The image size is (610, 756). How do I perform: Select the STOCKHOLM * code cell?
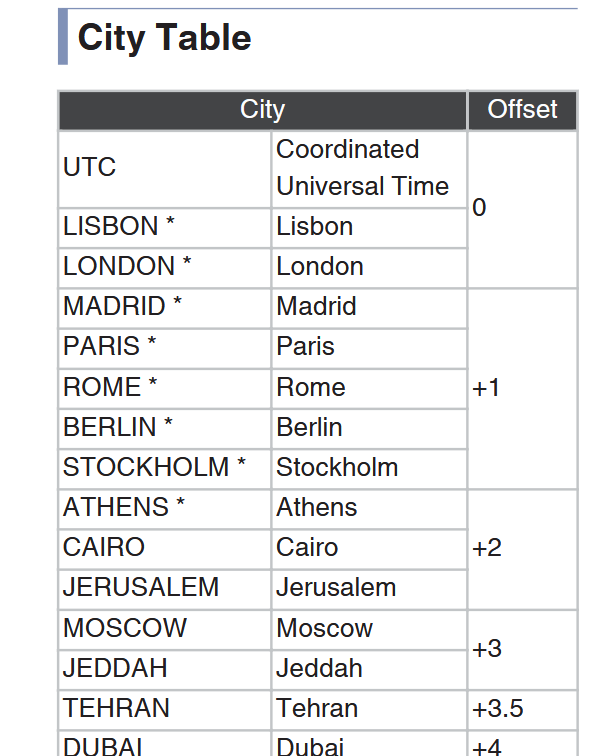164,469
